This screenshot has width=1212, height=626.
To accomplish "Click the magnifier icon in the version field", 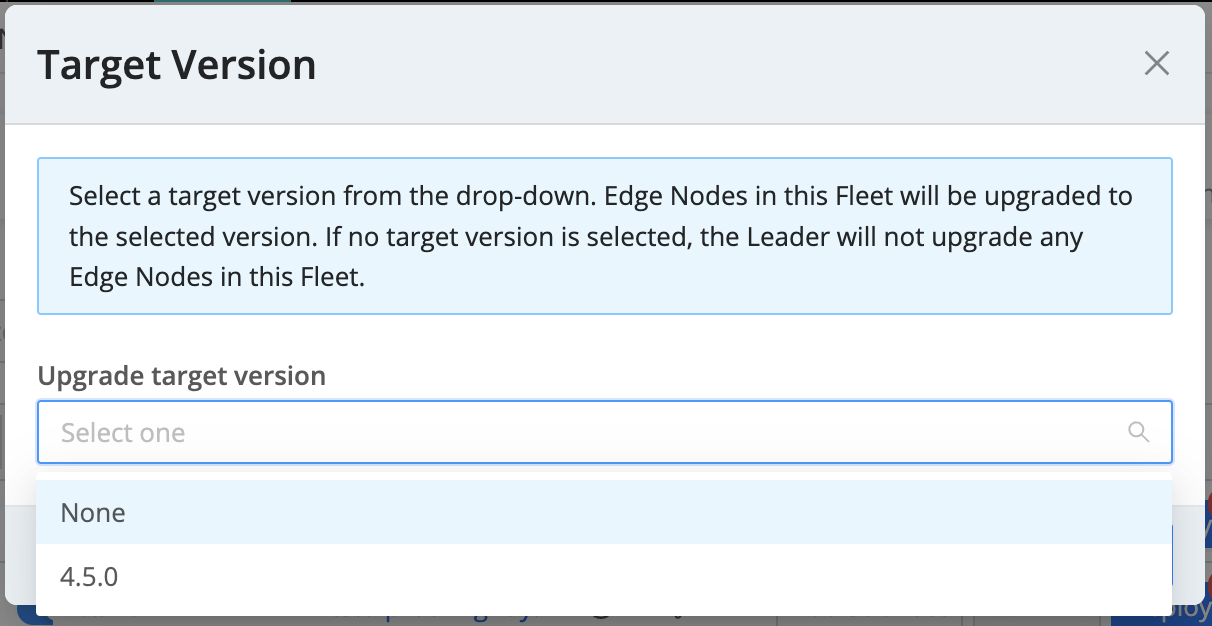I will pos(1138,432).
